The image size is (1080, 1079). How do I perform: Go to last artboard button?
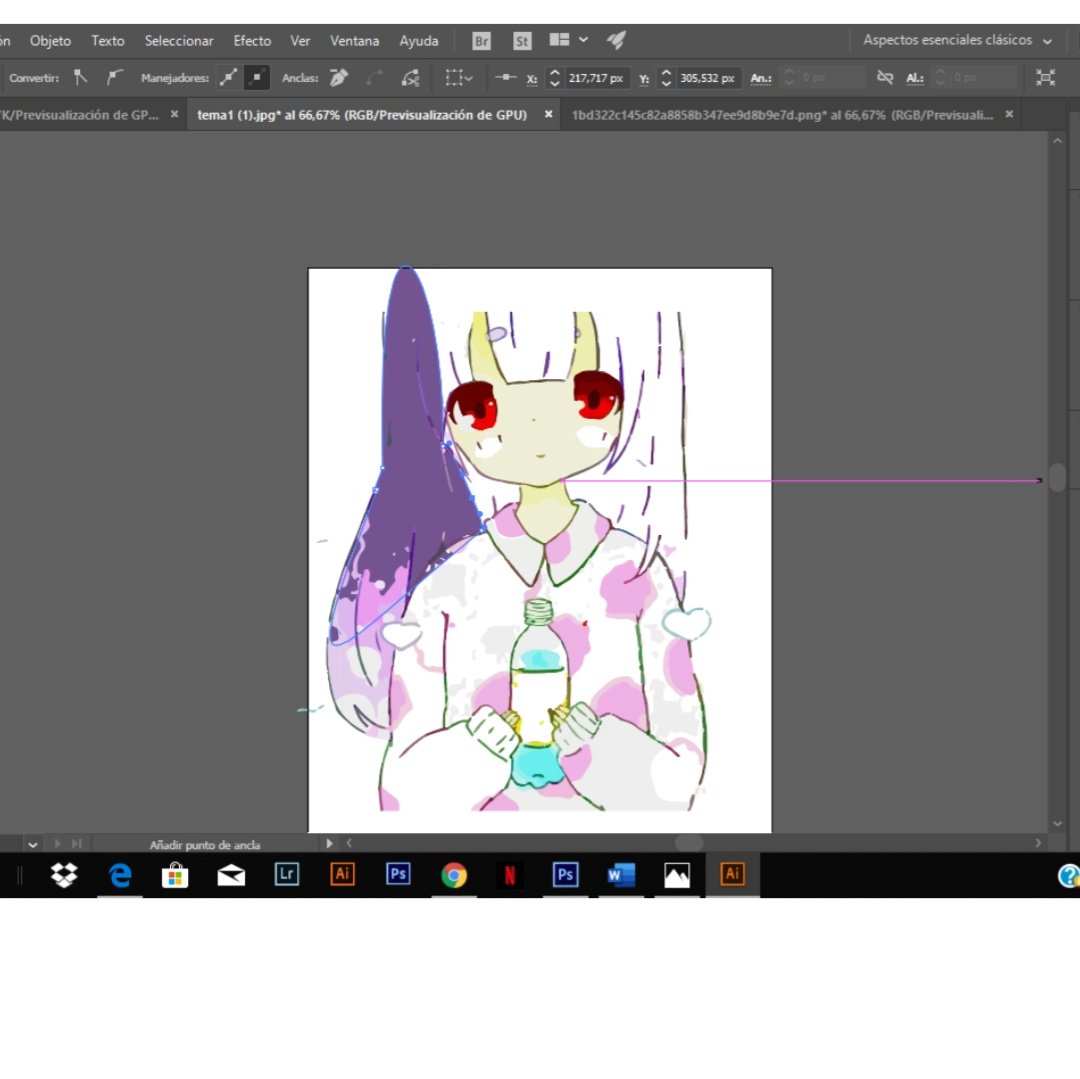tap(76, 844)
